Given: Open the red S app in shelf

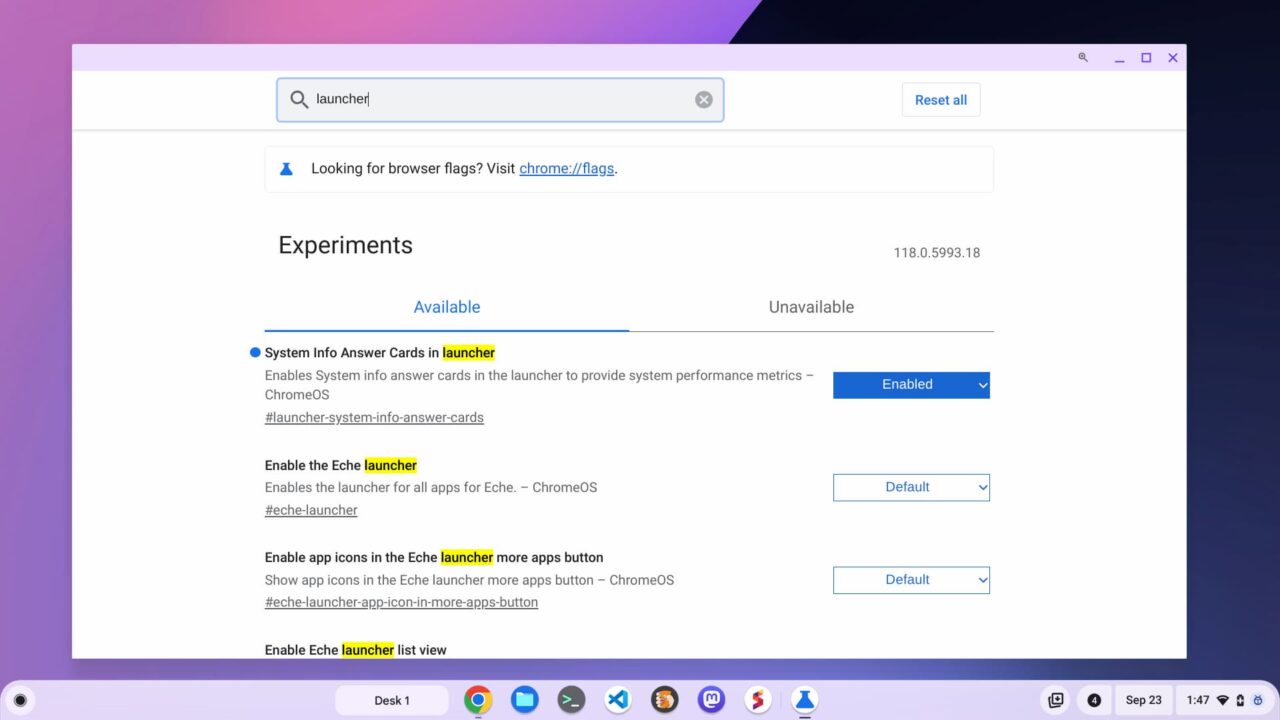Looking at the screenshot, I should click(x=758, y=700).
